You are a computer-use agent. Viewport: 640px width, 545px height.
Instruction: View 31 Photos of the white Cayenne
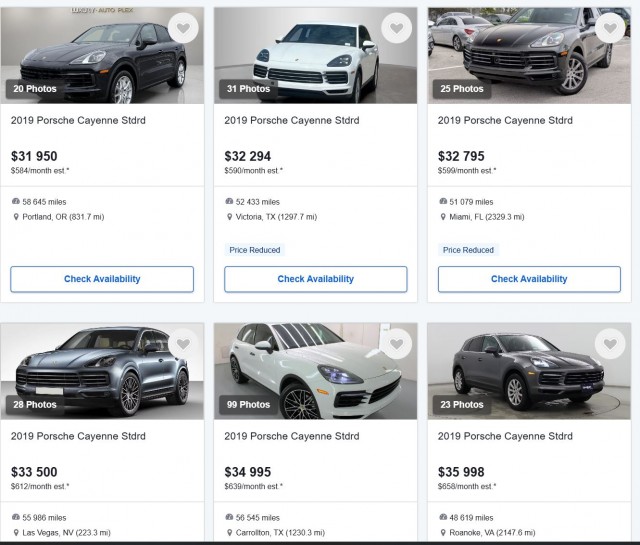[x=248, y=89]
